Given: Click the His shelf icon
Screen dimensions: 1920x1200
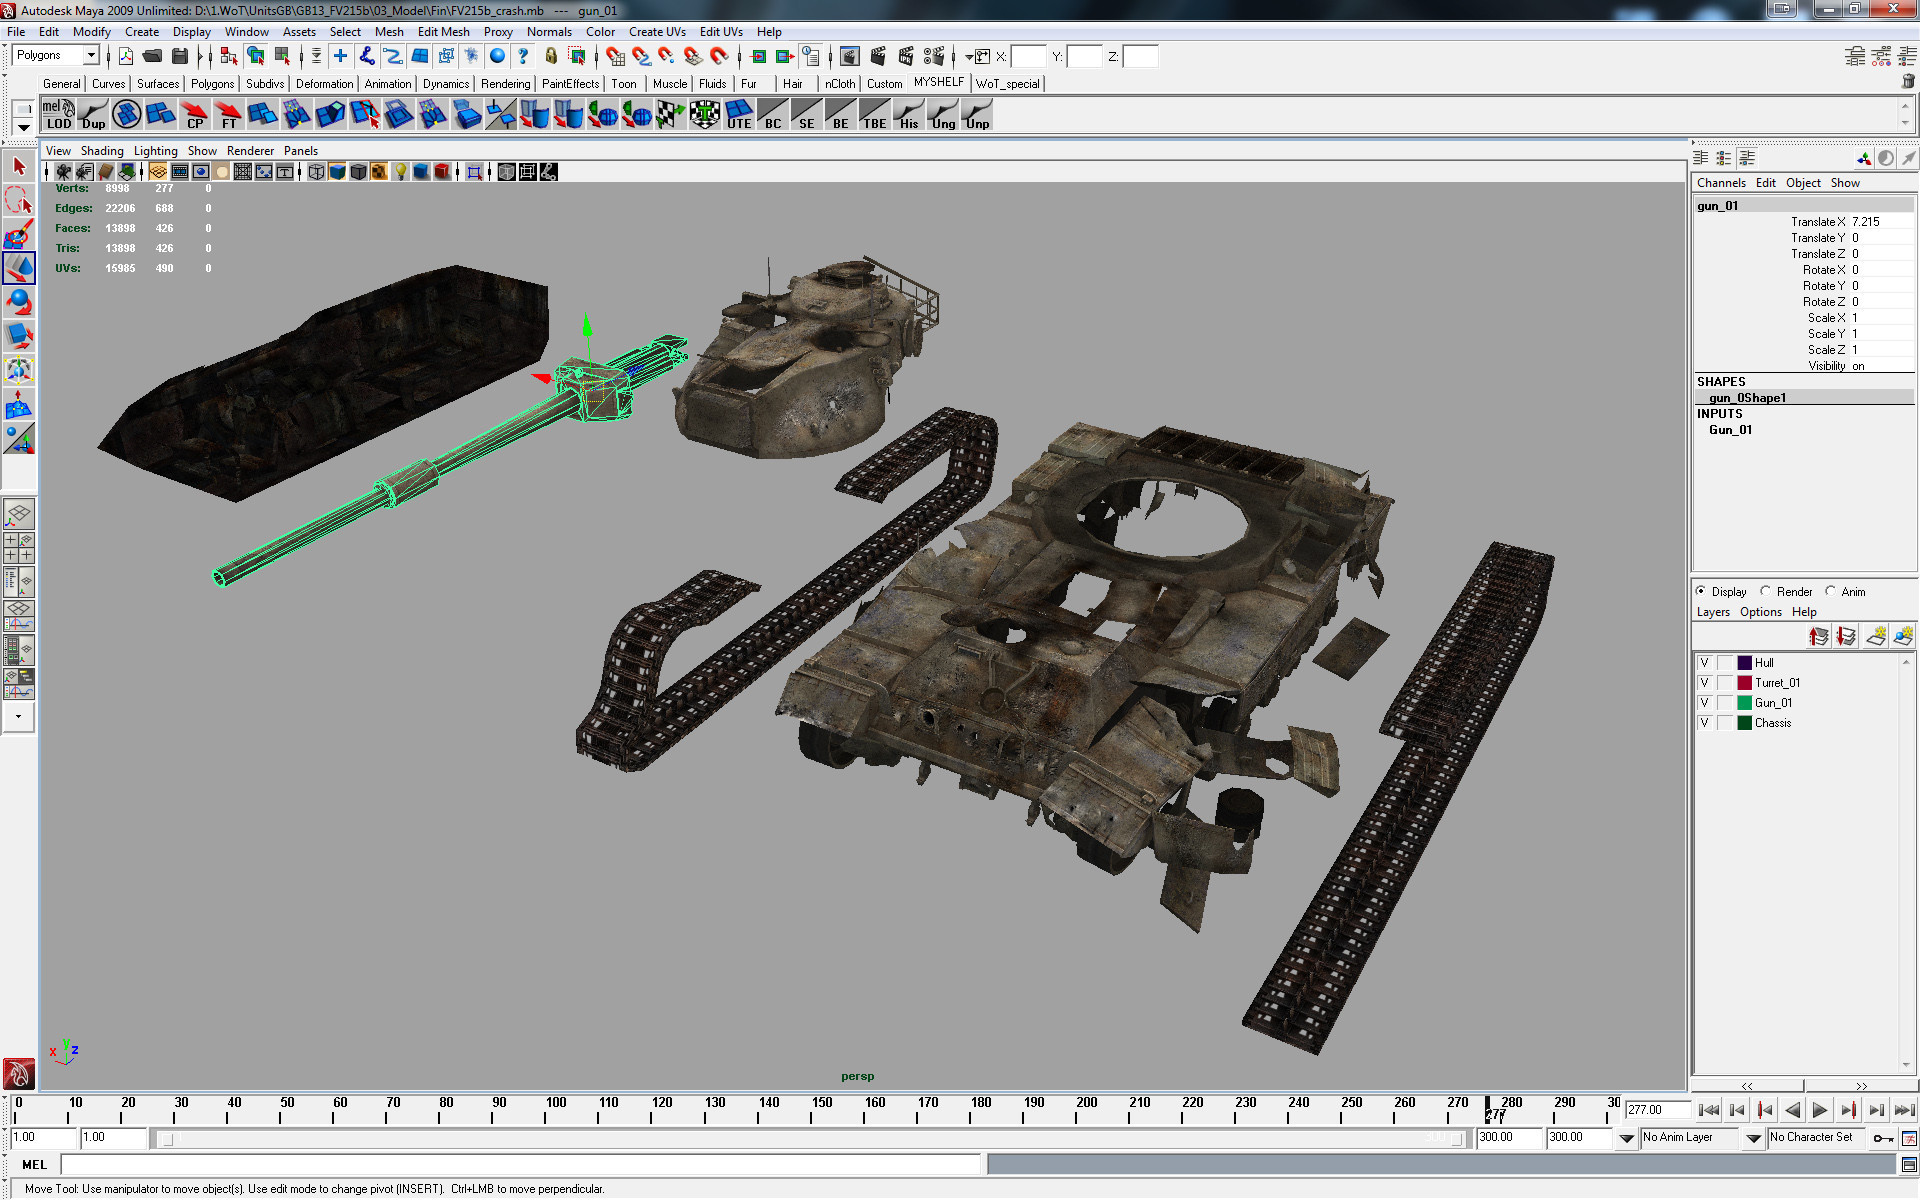Looking at the screenshot, I should tap(908, 115).
